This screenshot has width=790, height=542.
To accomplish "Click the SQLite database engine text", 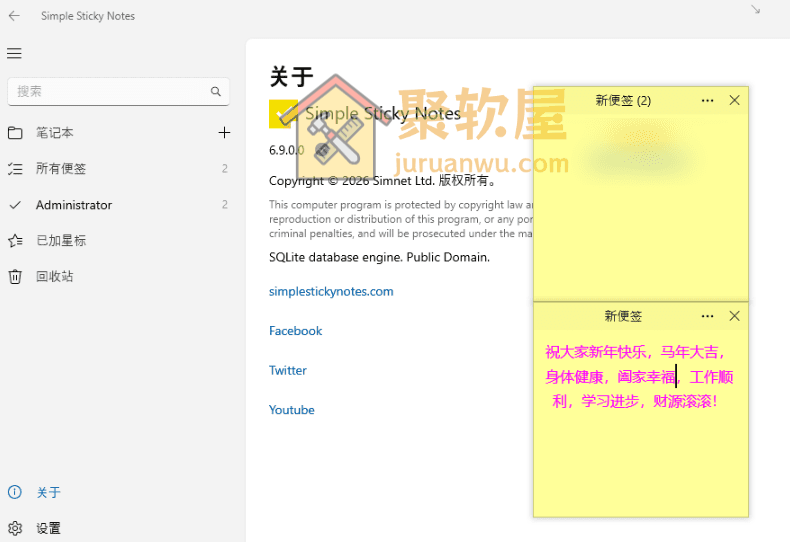I will coord(379,257).
